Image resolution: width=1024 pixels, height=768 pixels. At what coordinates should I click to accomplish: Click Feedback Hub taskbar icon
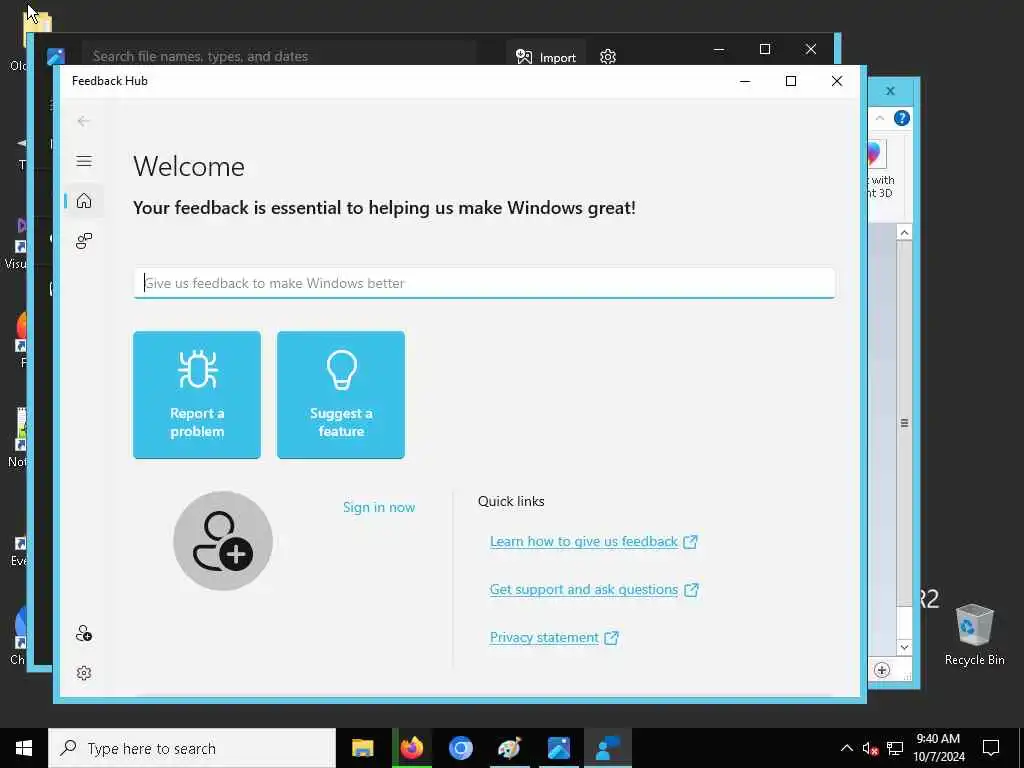click(608, 748)
